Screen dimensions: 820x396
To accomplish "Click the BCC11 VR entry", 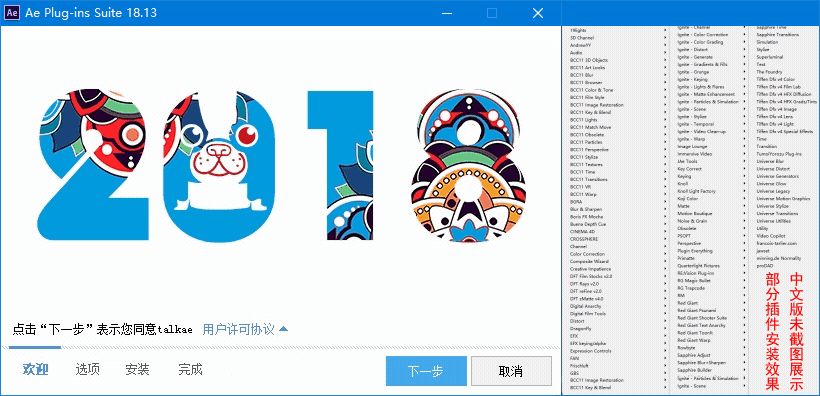I will (x=580, y=187).
